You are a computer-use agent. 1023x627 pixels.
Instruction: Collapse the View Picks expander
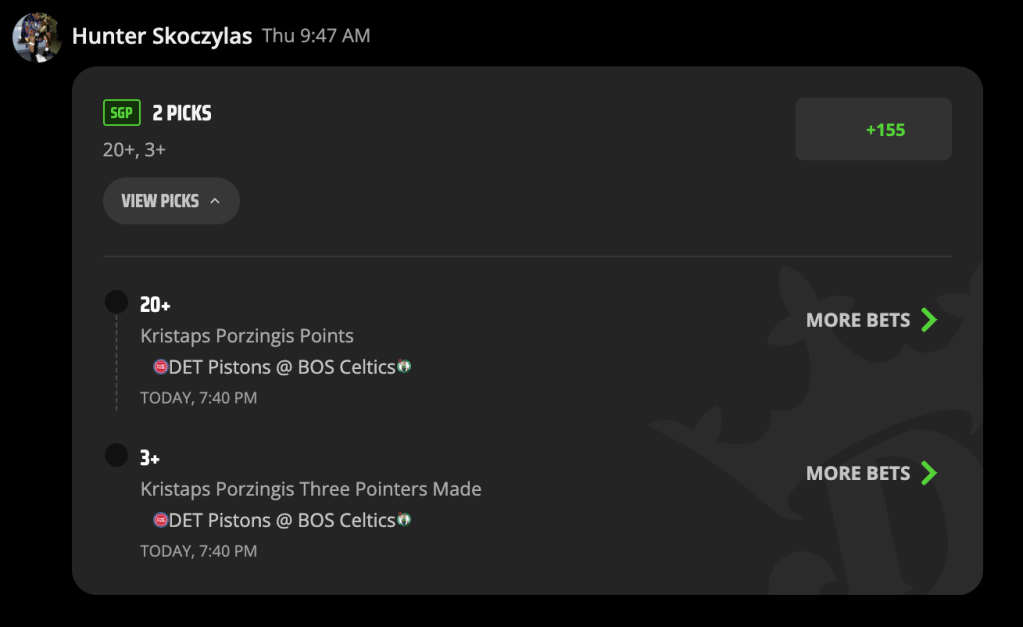(171, 201)
